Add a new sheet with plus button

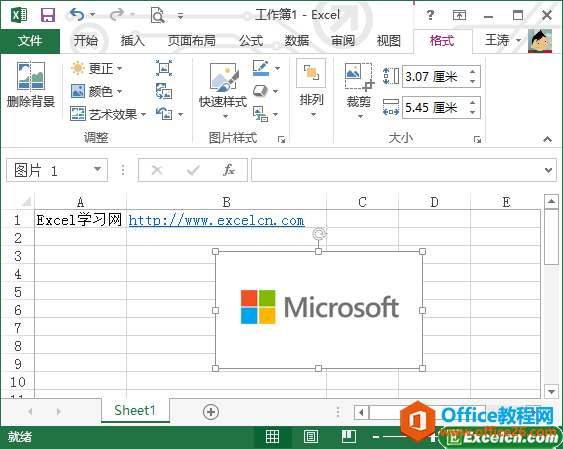coord(211,412)
